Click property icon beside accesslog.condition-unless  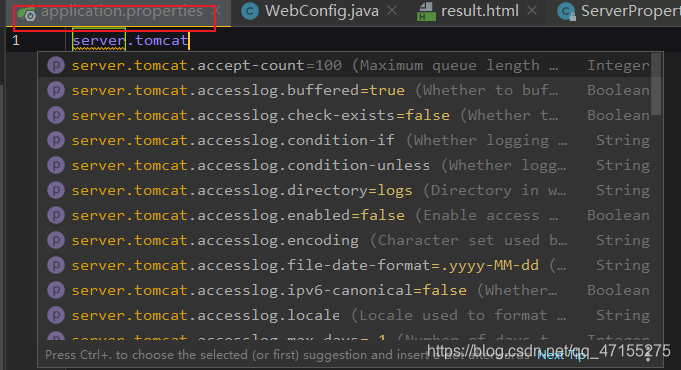point(56,165)
